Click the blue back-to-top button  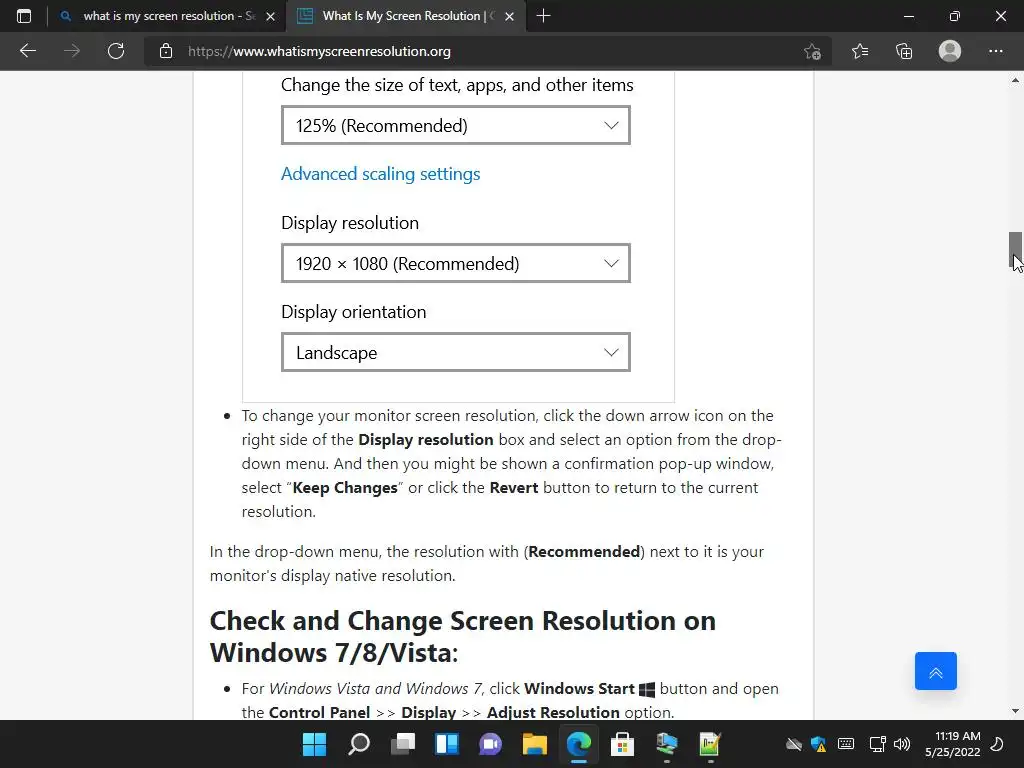[935, 671]
